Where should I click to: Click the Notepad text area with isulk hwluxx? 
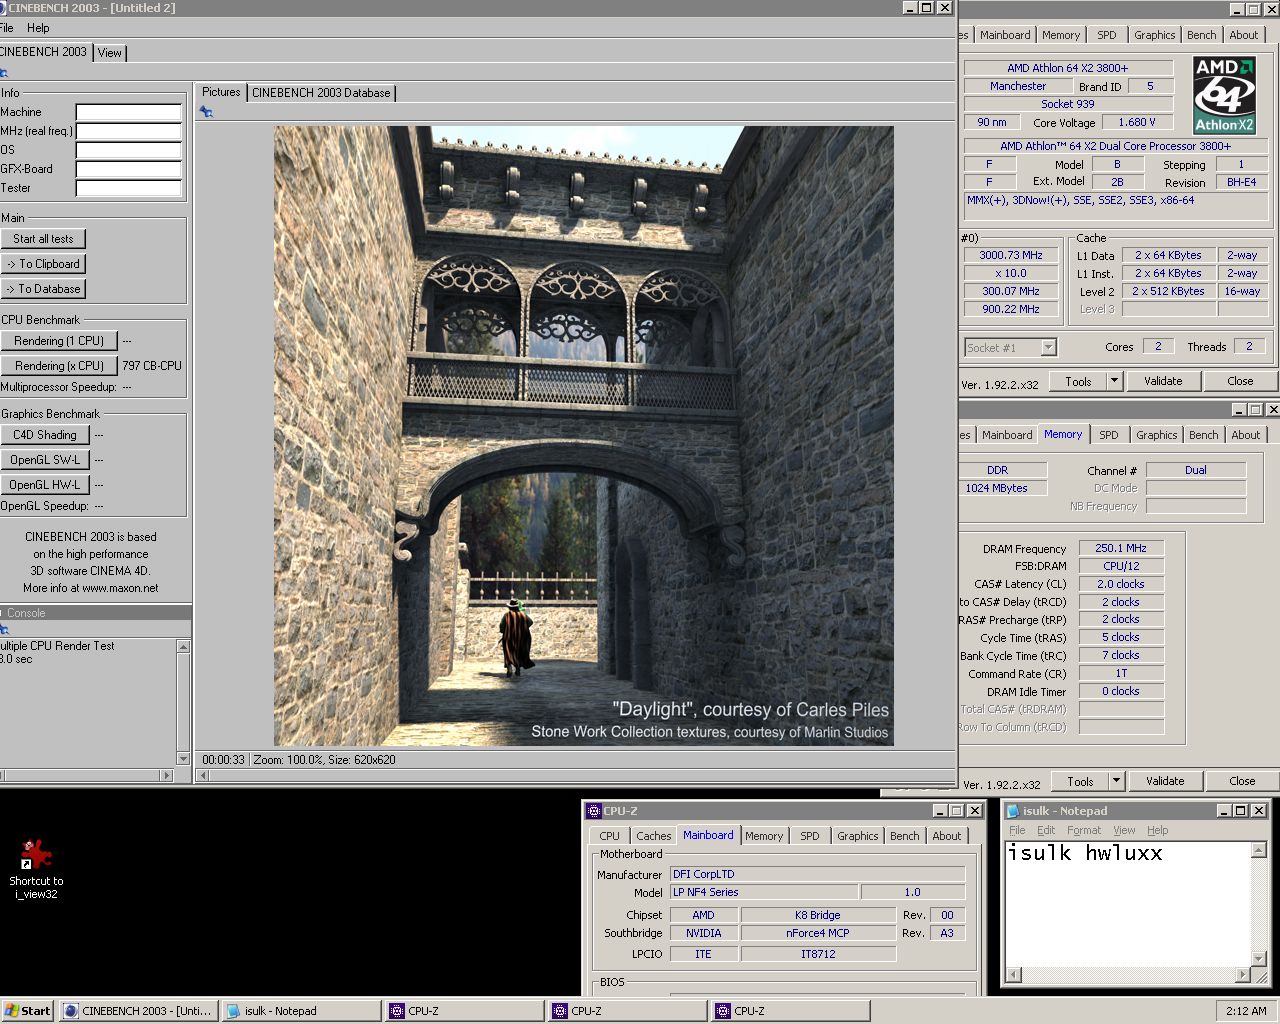[1127, 904]
